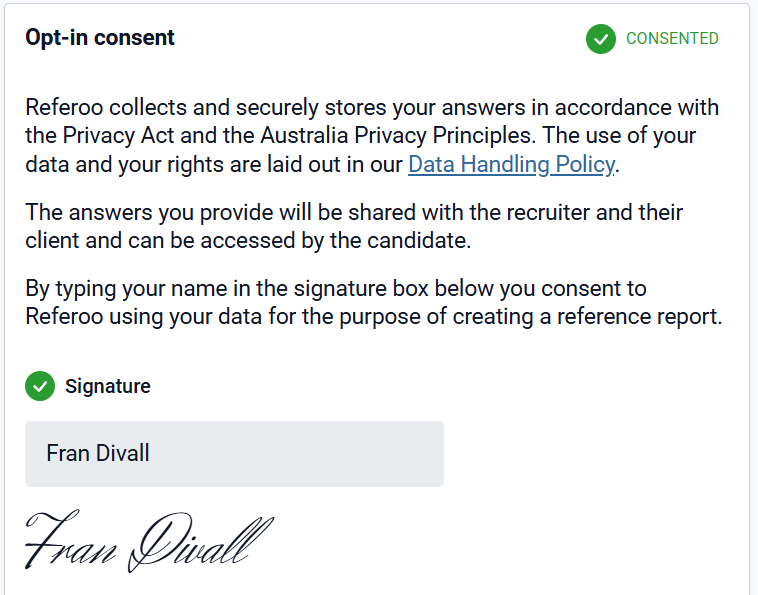Click the handwritten Fran Divall signature image

(x=148, y=542)
